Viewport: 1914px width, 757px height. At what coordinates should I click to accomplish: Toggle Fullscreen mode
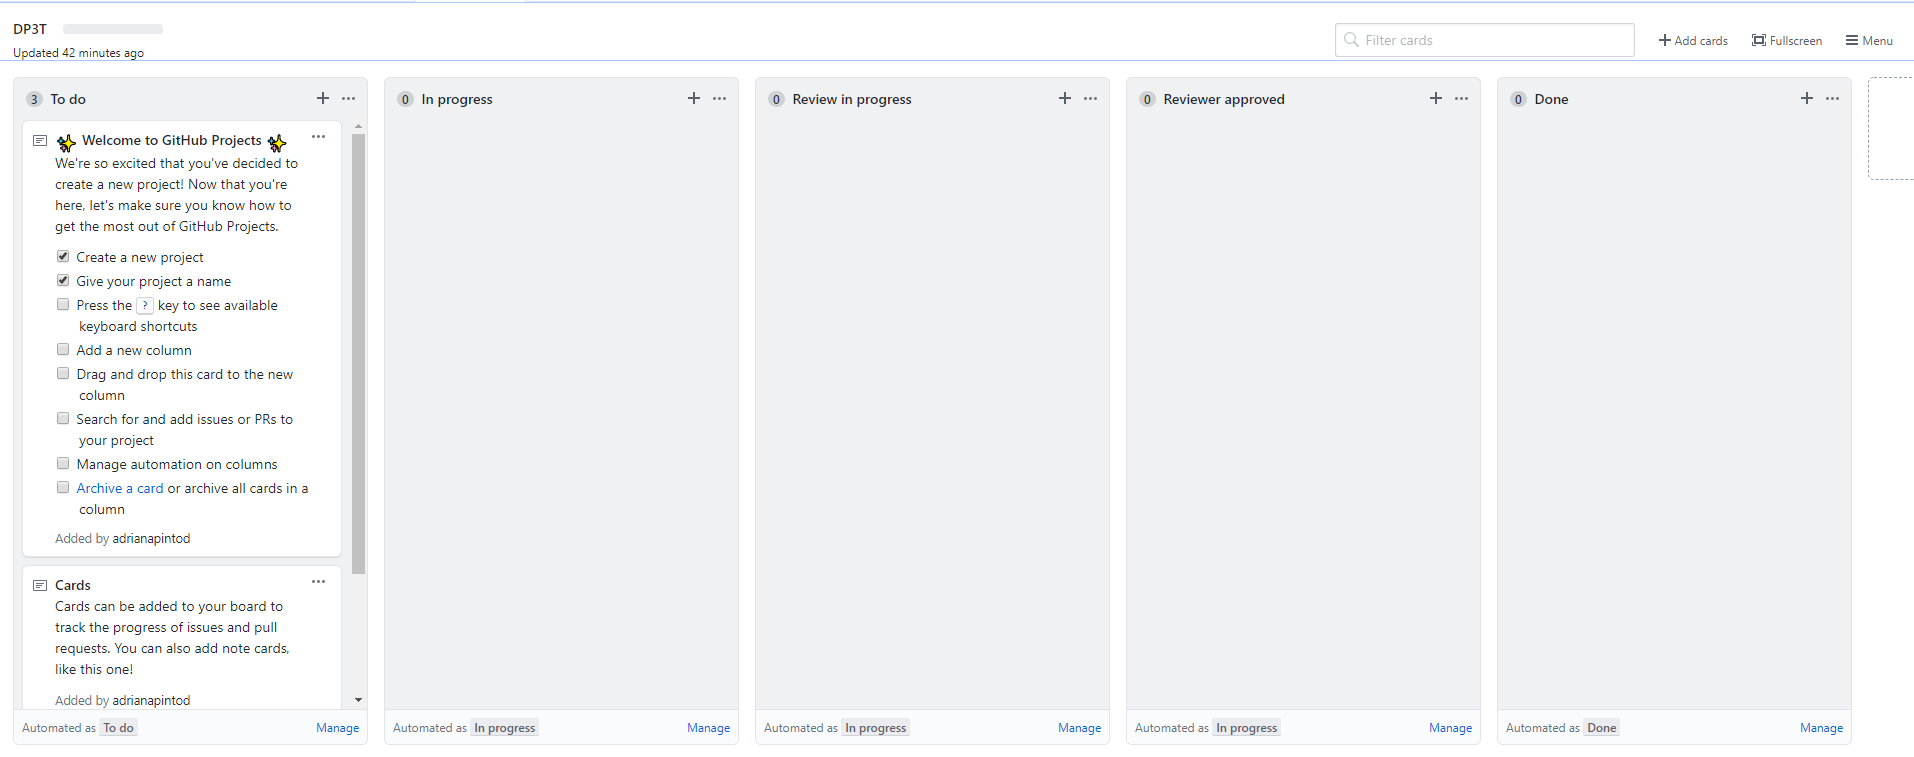point(1787,41)
